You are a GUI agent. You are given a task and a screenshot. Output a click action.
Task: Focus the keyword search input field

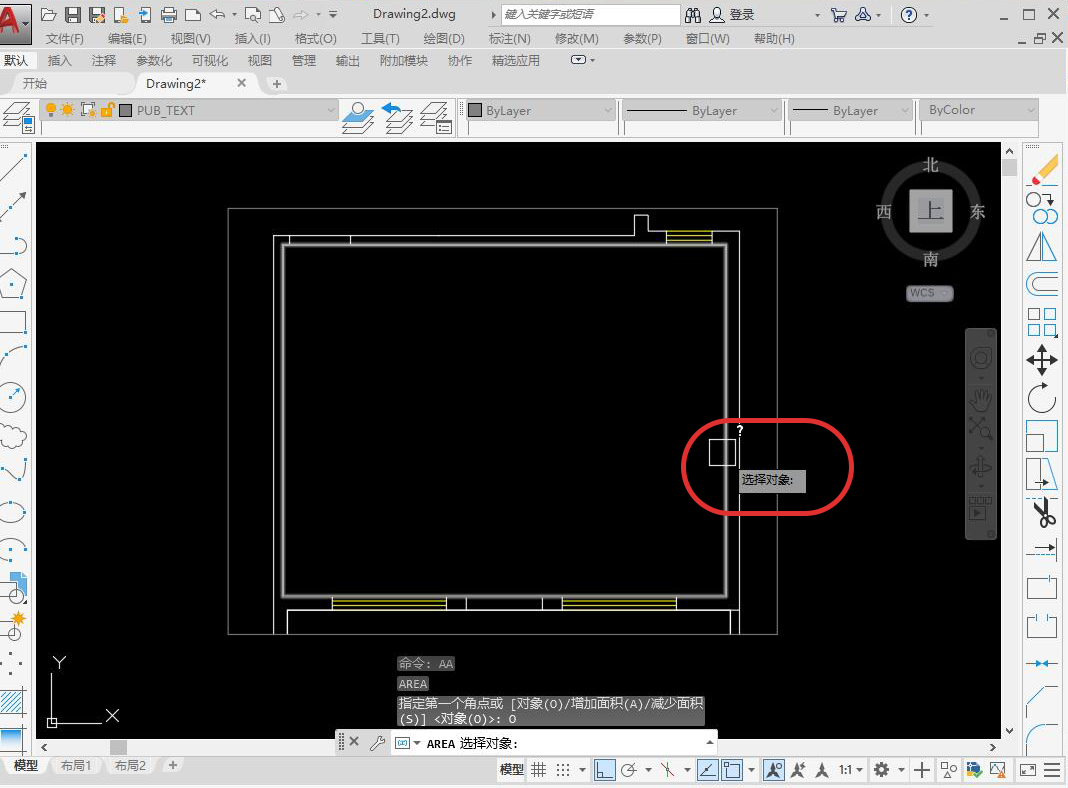[591, 14]
